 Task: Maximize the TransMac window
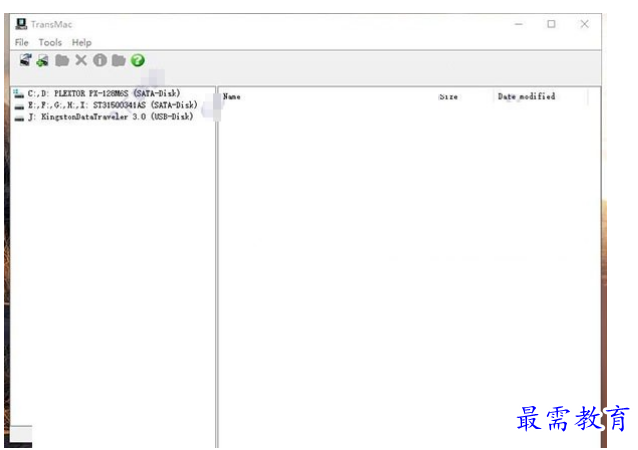coord(551,24)
